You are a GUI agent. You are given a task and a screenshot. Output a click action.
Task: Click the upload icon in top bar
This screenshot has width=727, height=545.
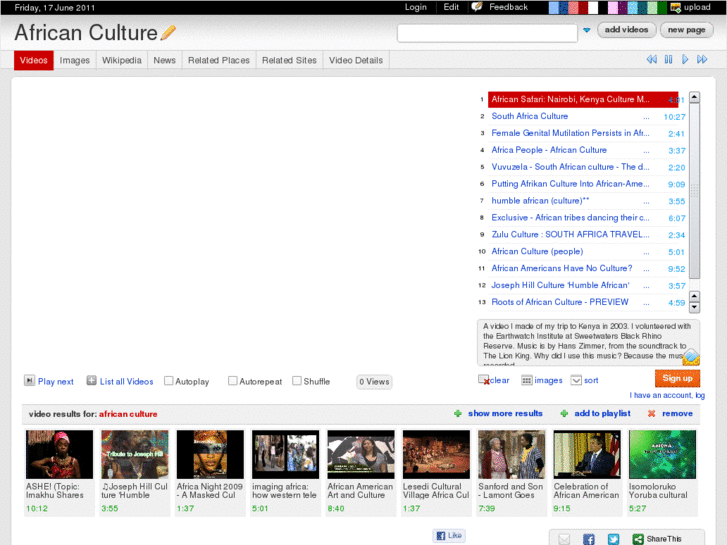click(677, 7)
